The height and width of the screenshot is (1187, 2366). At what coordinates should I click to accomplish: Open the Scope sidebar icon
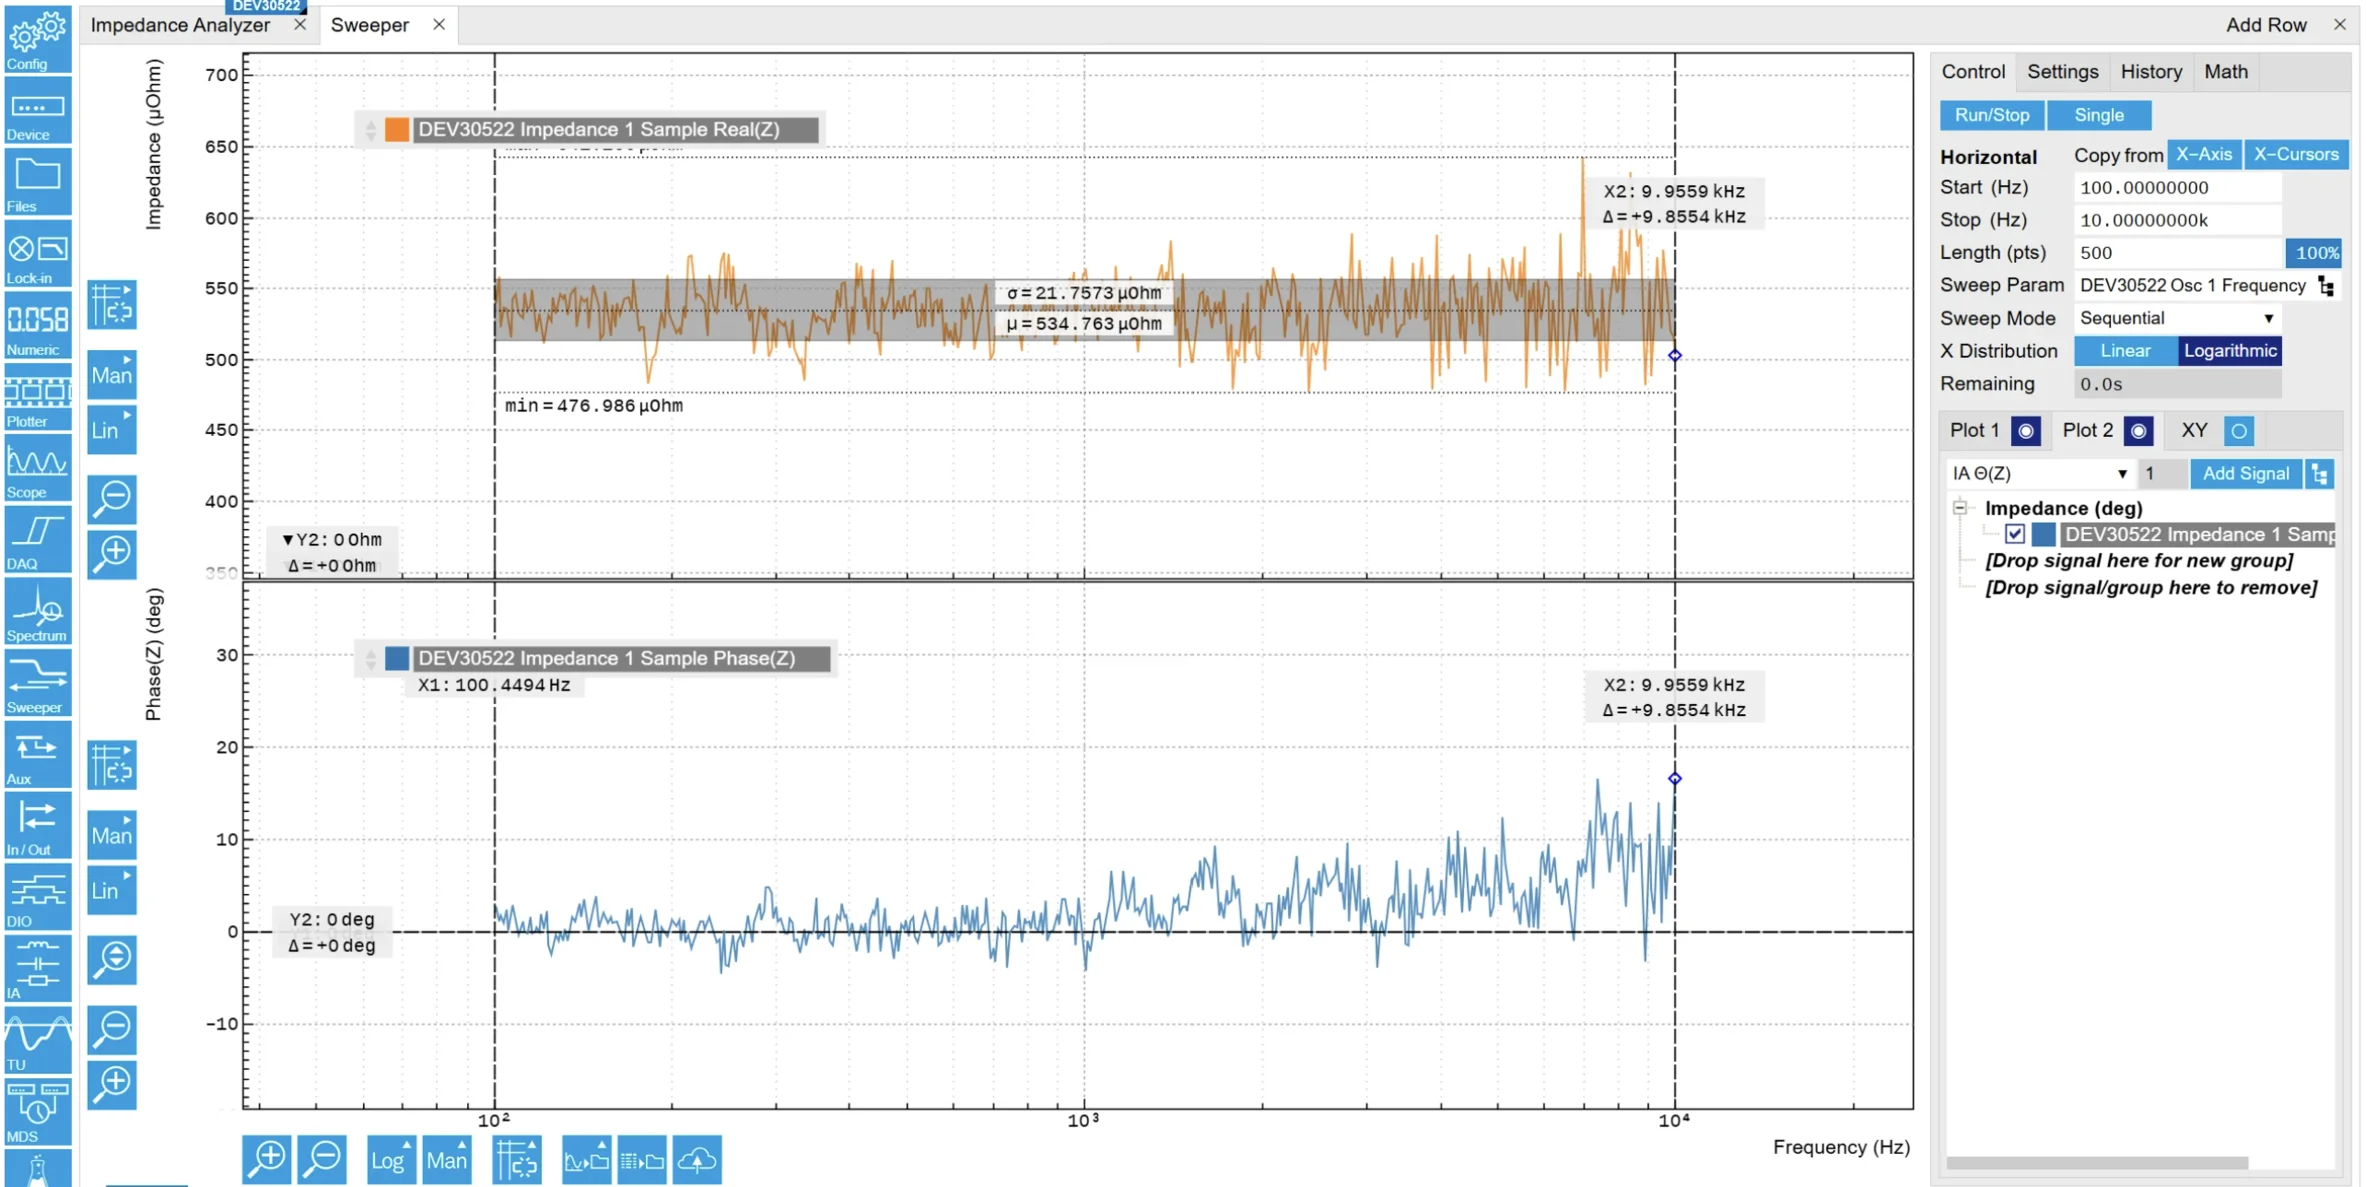point(37,469)
